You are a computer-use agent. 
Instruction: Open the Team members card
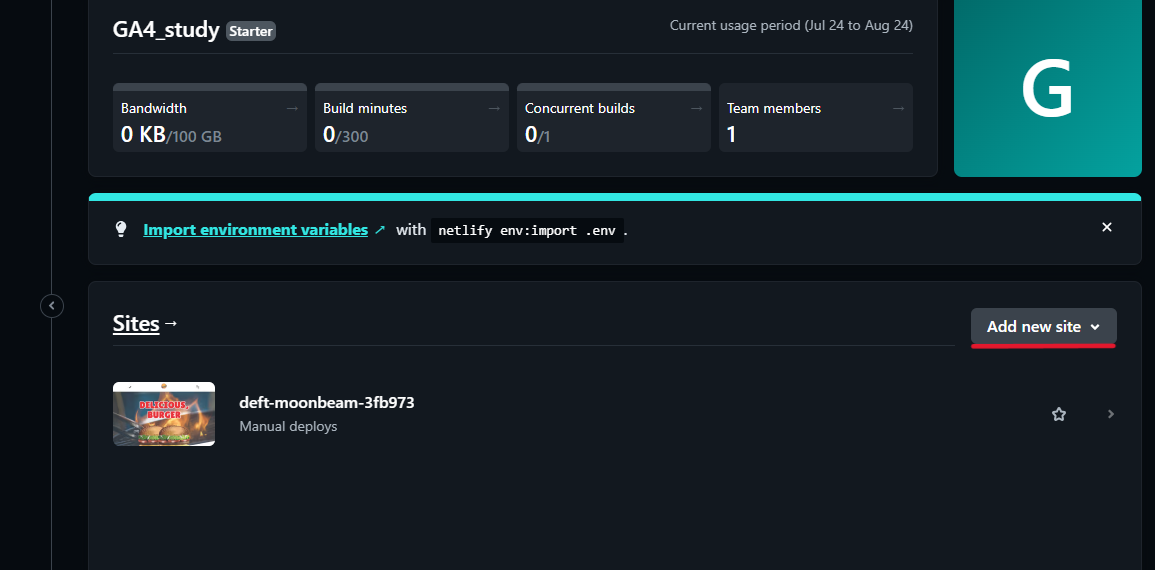pyautogui.click(x=816, y=118)
